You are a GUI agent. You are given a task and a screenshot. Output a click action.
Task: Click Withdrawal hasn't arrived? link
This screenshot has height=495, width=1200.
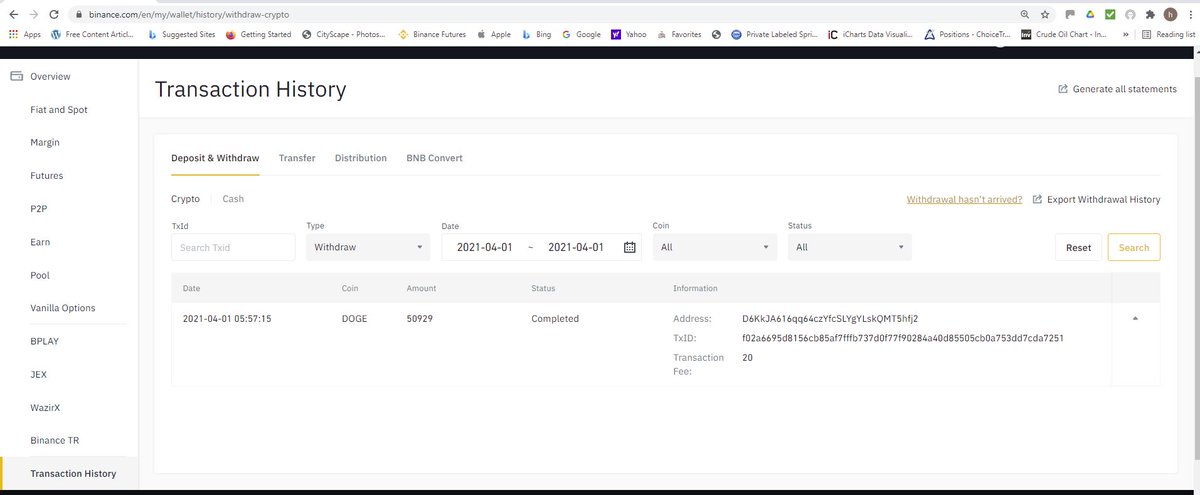964,199
